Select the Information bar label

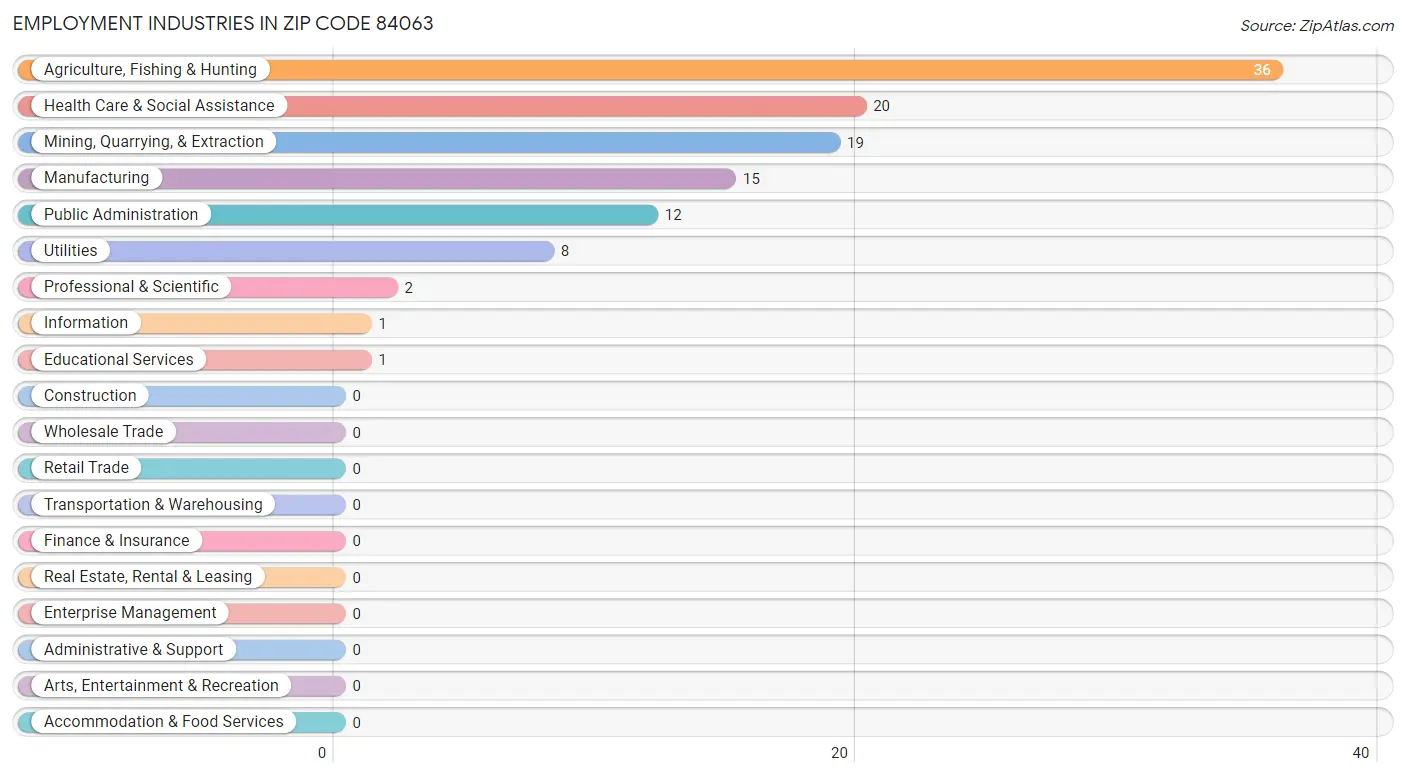pyautogui.click(x=86, y=323)
